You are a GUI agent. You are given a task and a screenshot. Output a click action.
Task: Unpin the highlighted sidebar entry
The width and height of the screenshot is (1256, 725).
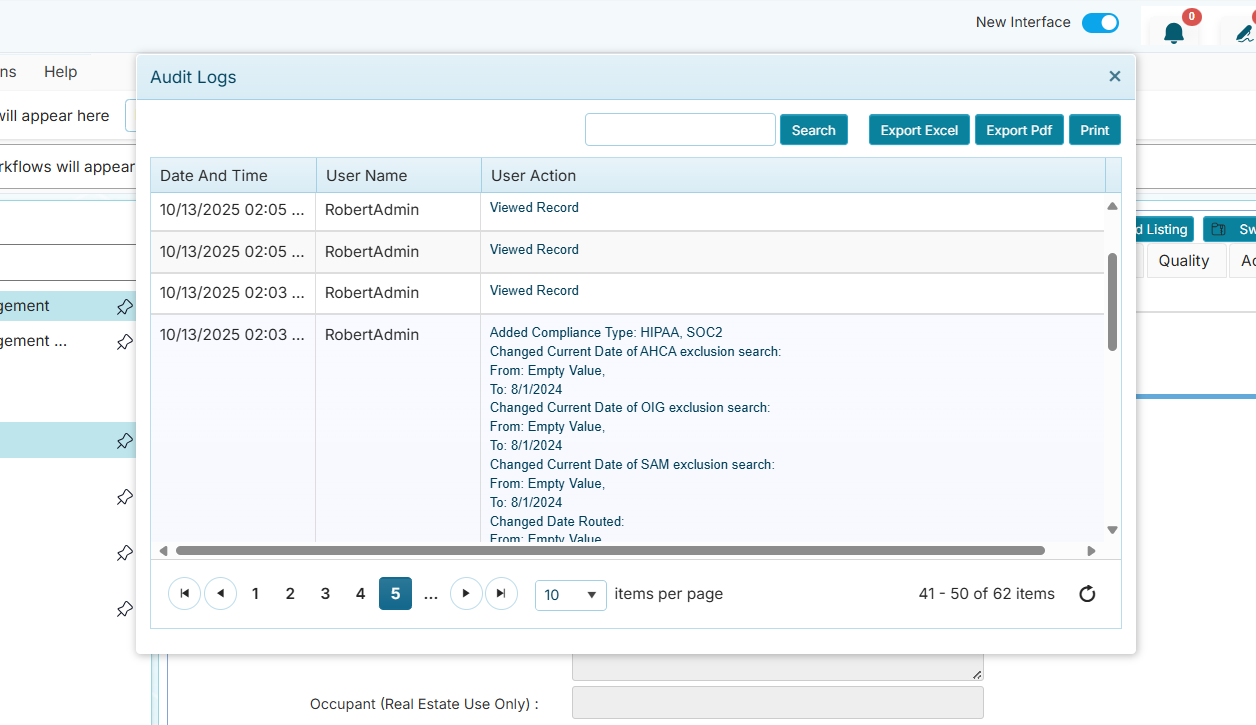point(124,441)
